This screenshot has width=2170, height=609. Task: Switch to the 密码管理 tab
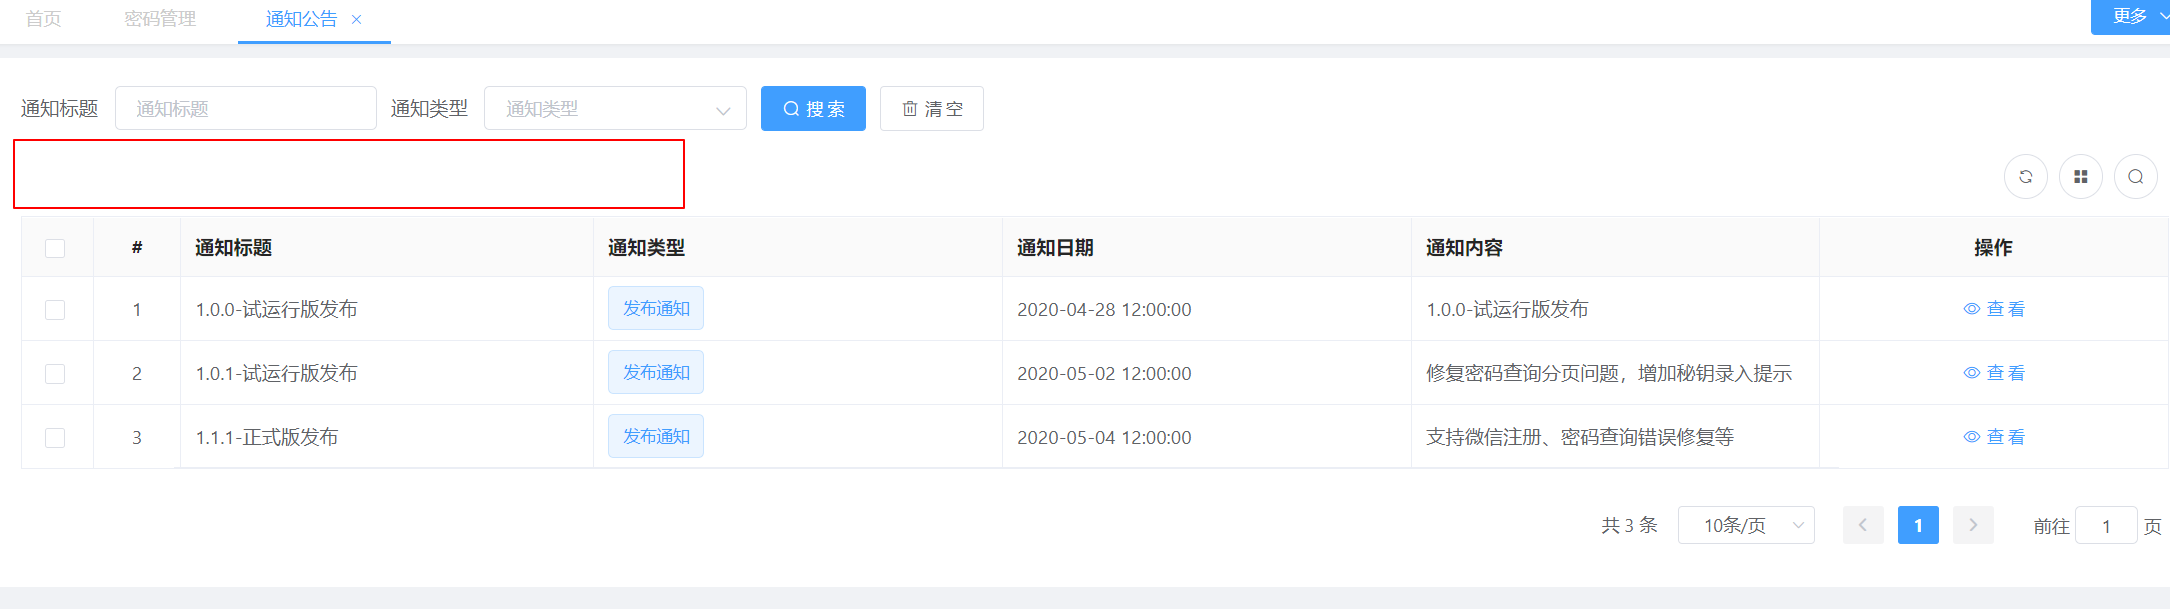(160, 19)
